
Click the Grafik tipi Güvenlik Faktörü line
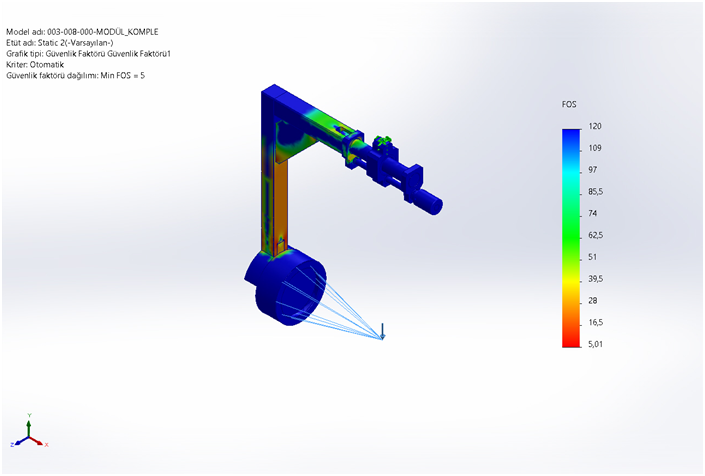click(x=89, y=53)
